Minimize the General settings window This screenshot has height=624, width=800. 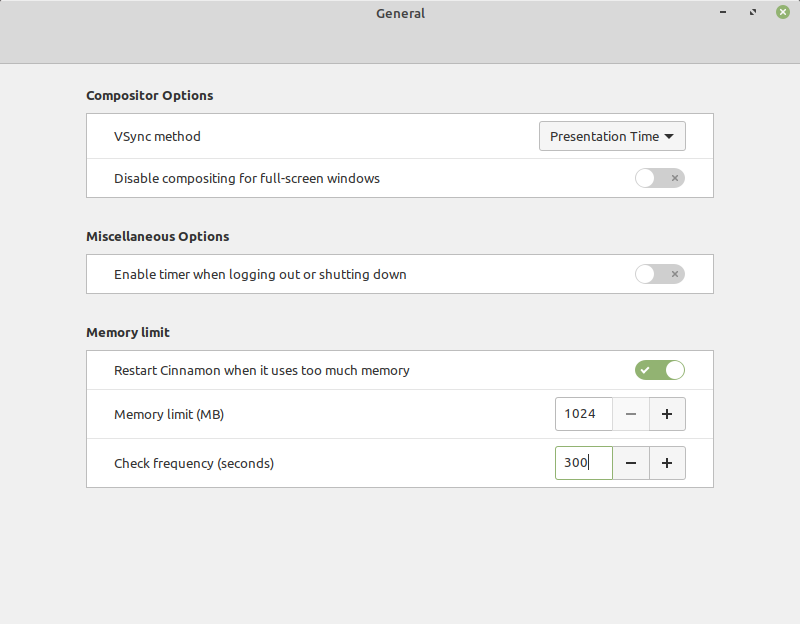click(x=722, y=13)
